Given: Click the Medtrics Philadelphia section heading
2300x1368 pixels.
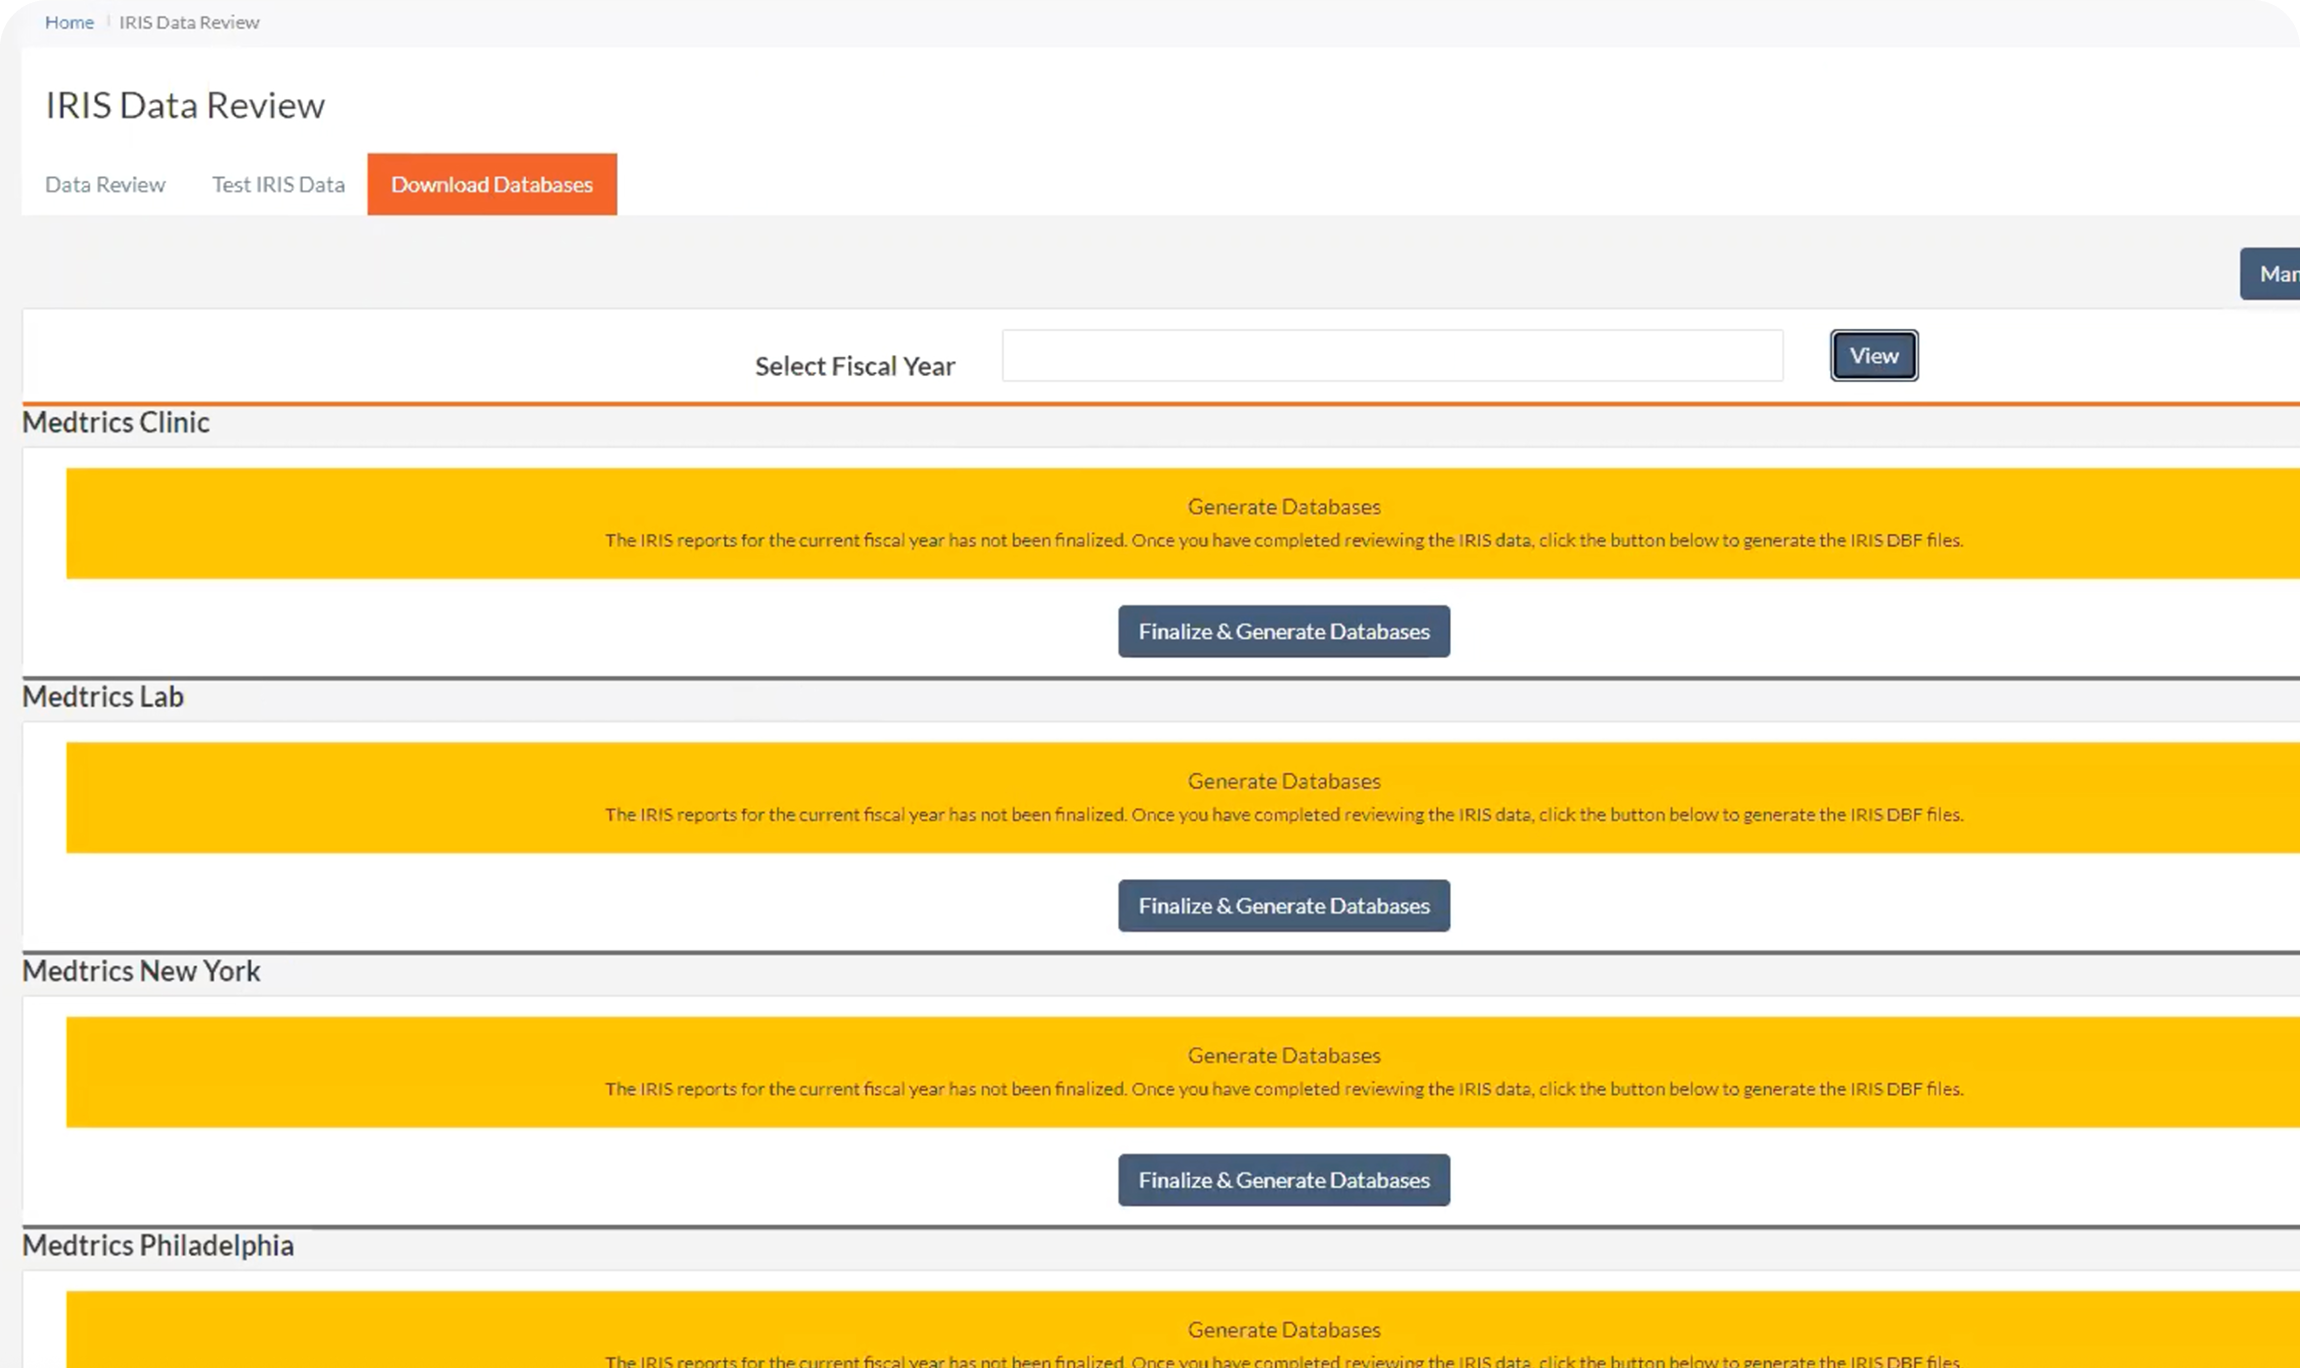Looking at the screenshot, I should 158,1245.
